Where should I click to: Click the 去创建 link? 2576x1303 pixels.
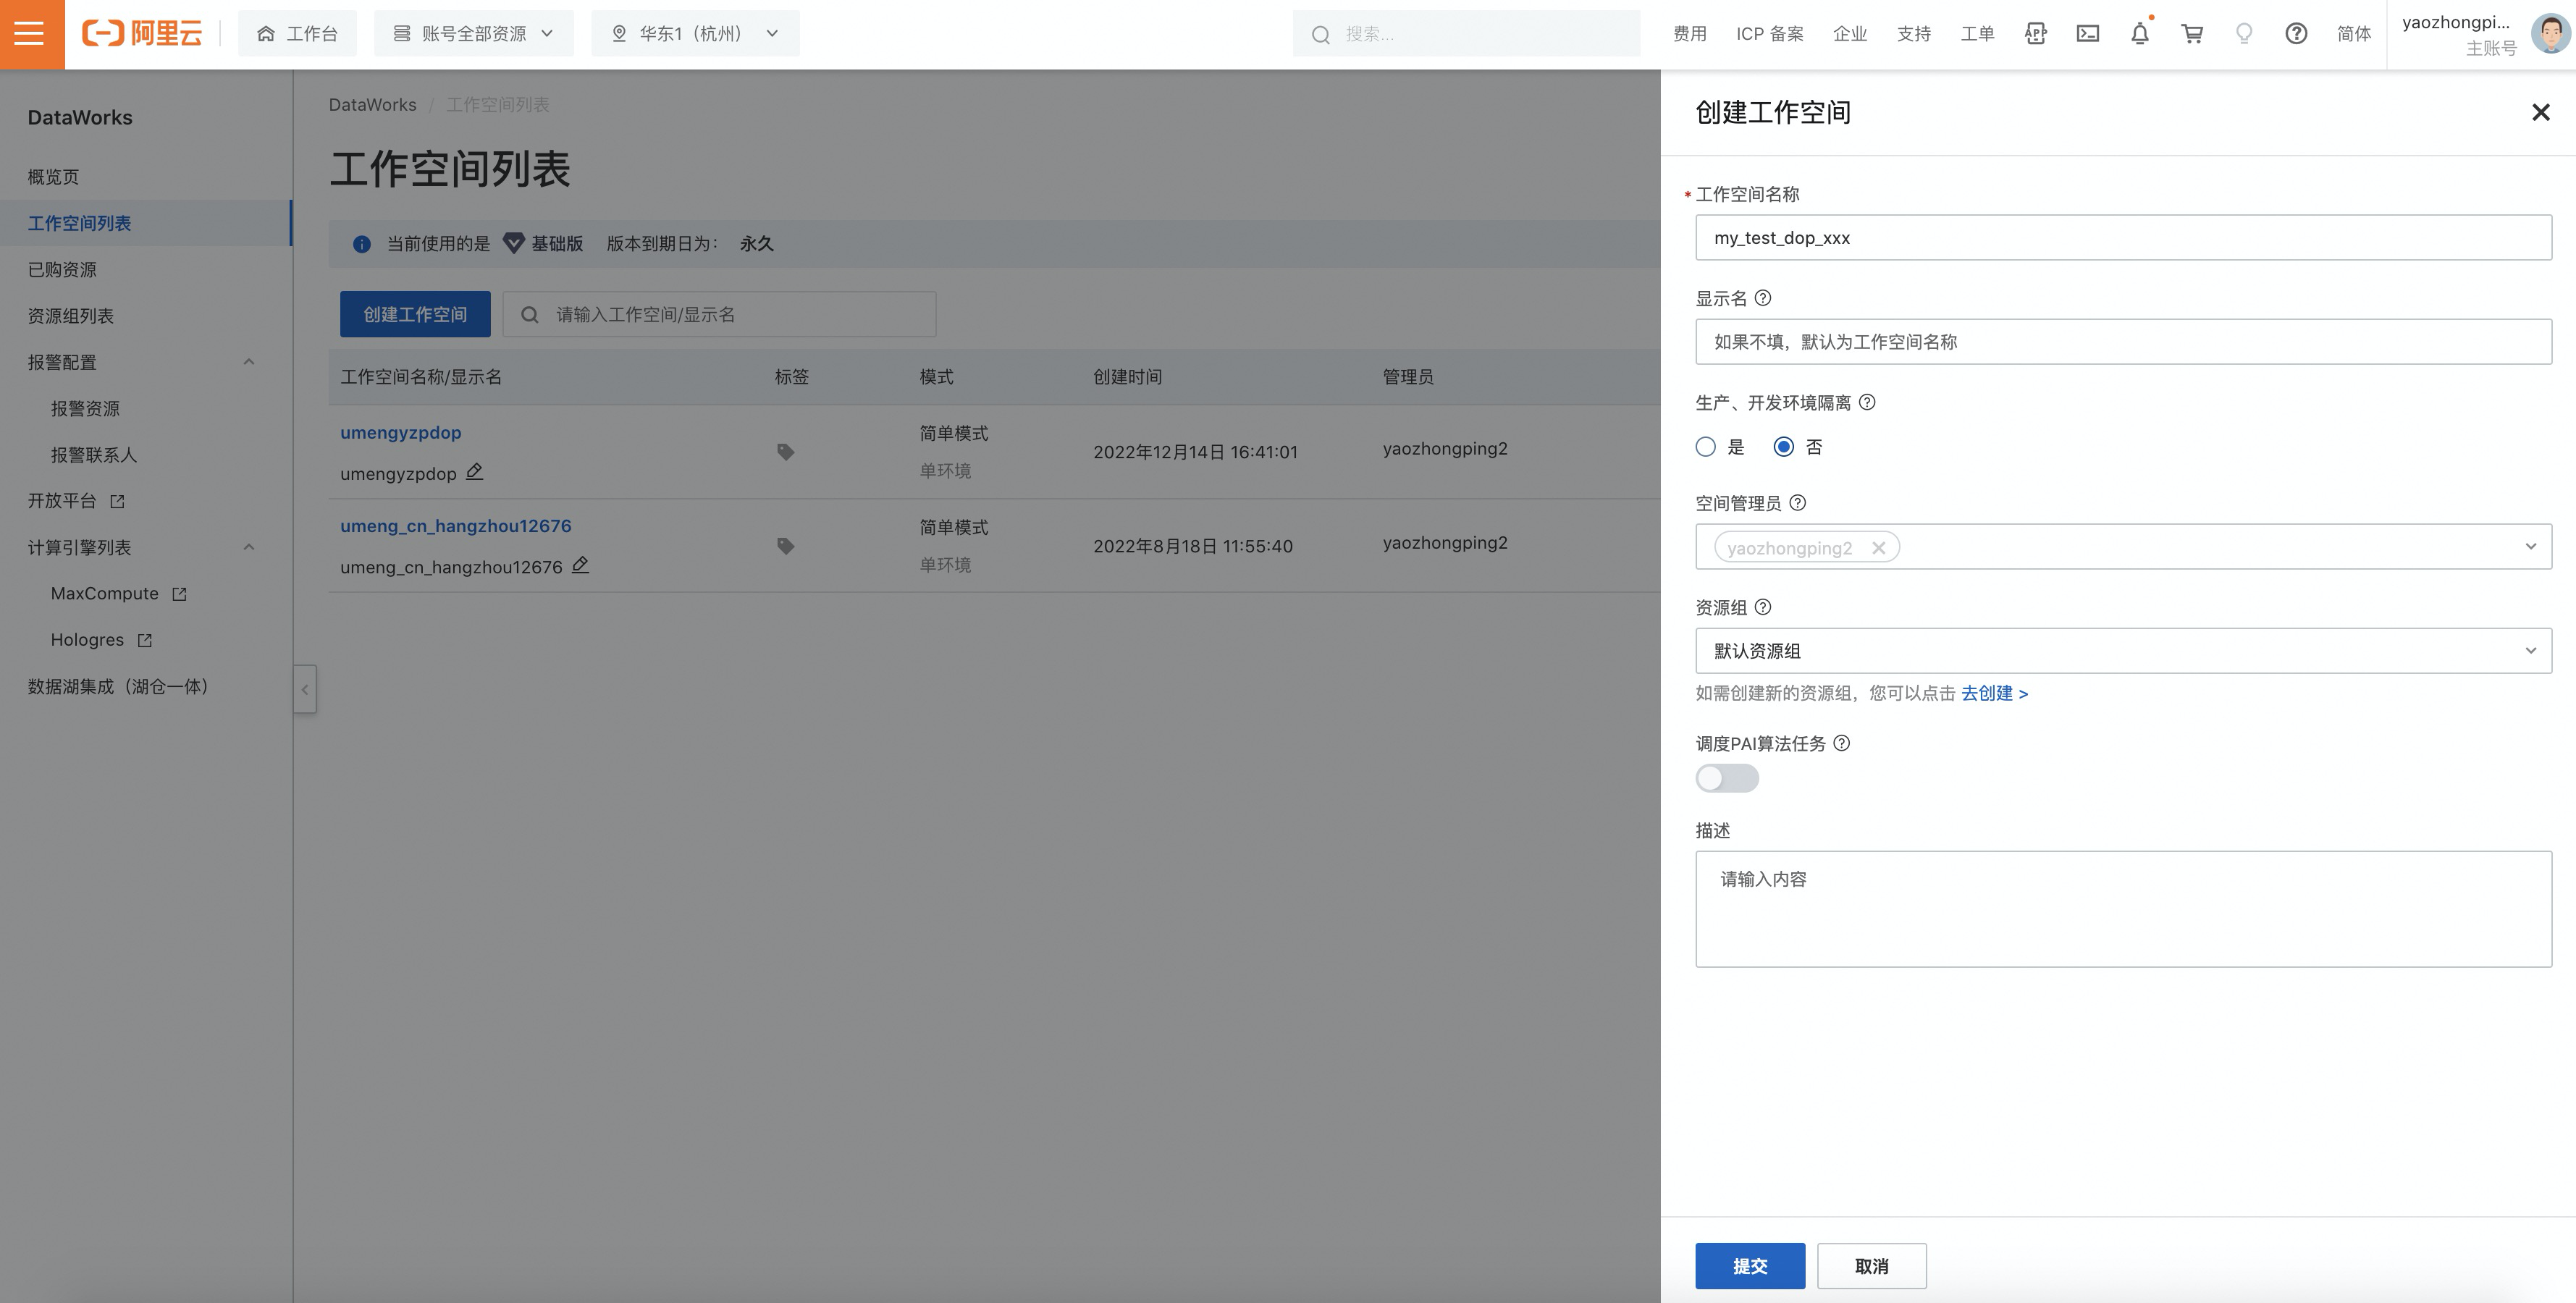coord(1993,693)
